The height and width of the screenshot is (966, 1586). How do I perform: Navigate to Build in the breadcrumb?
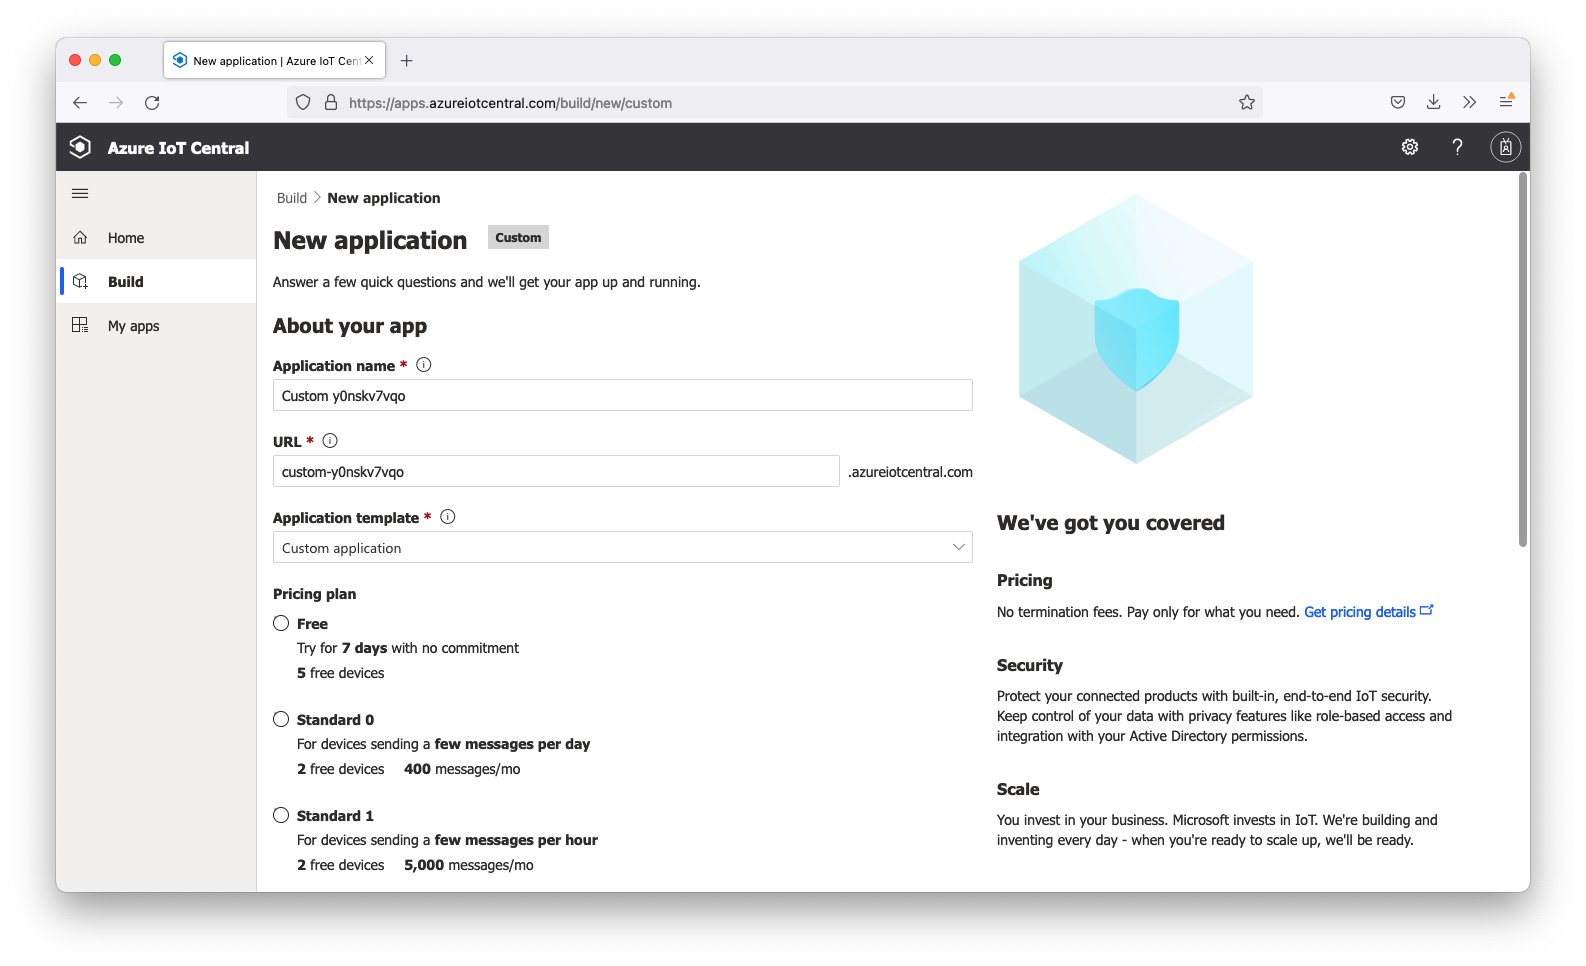[x=292, y=198]
